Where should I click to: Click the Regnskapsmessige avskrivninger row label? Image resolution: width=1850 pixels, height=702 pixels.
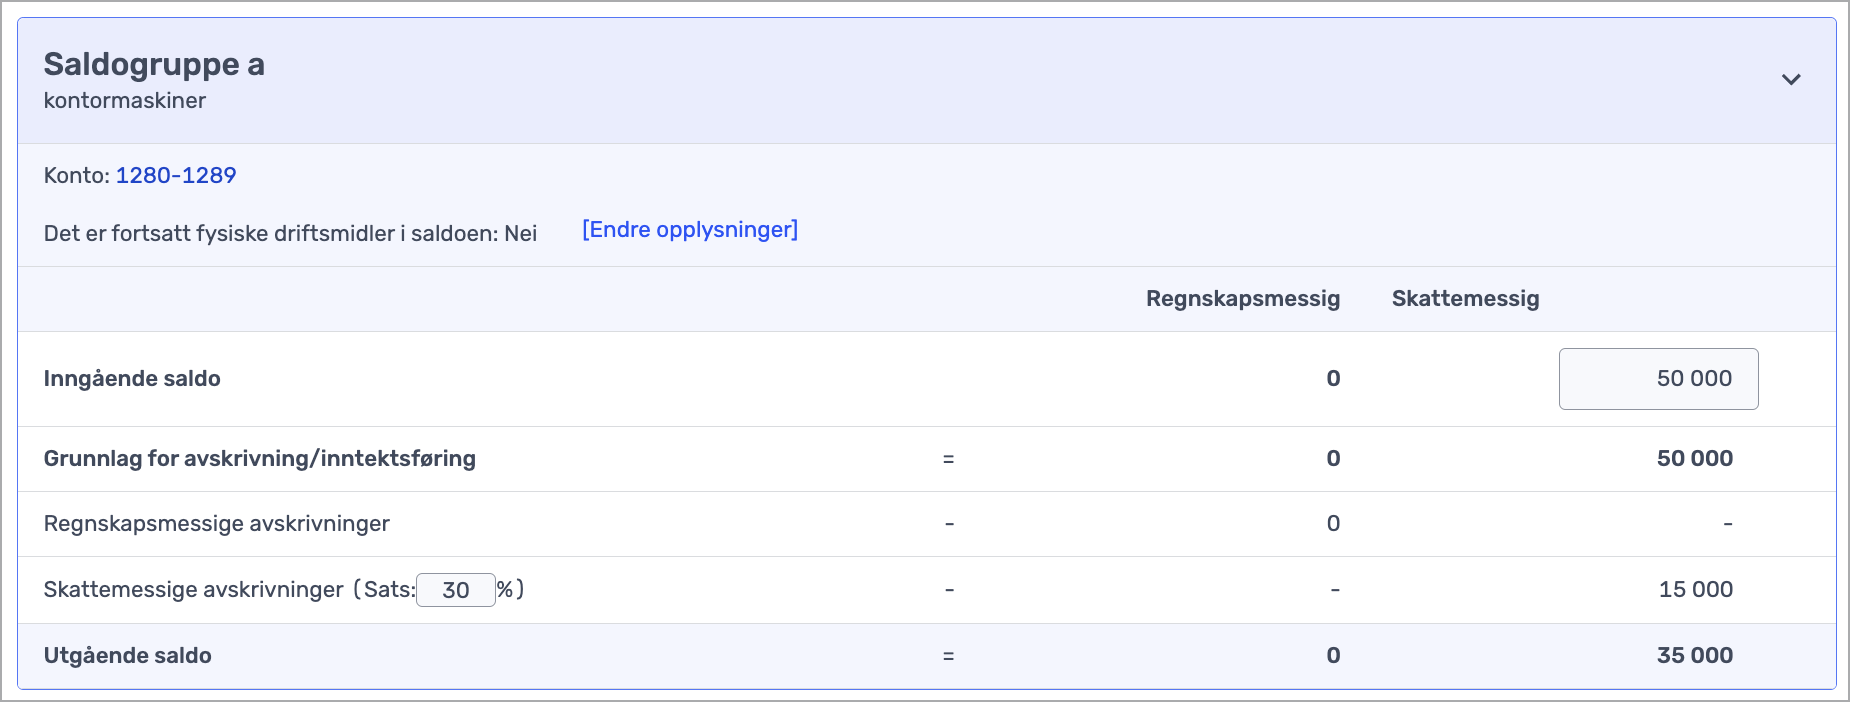coord(217,524)
